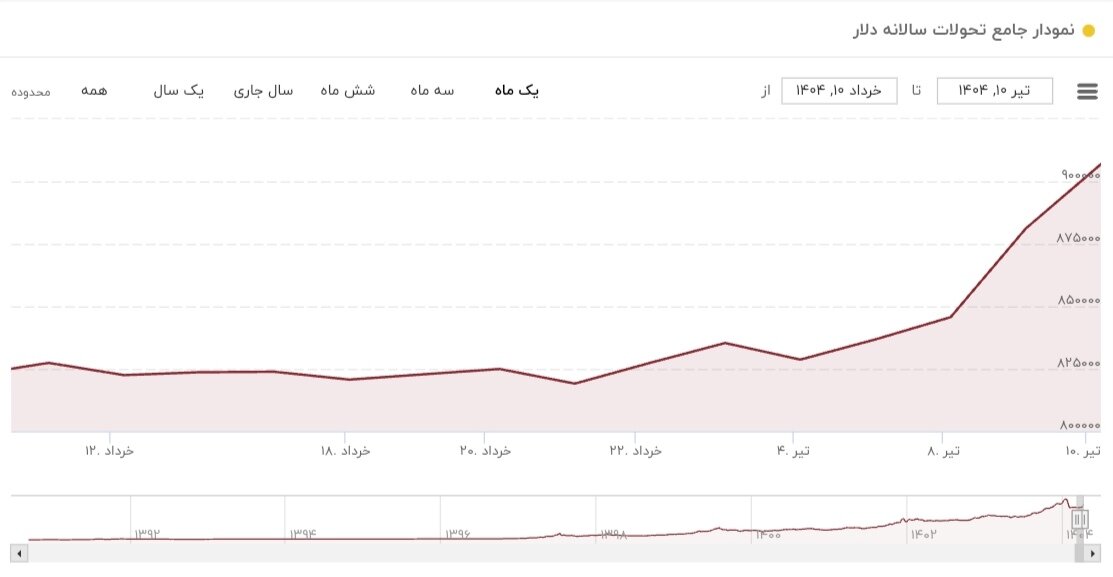1113x577 pixels.
Task: Show all data with همه
Action: pyautogui.click(x=94, y=91)
